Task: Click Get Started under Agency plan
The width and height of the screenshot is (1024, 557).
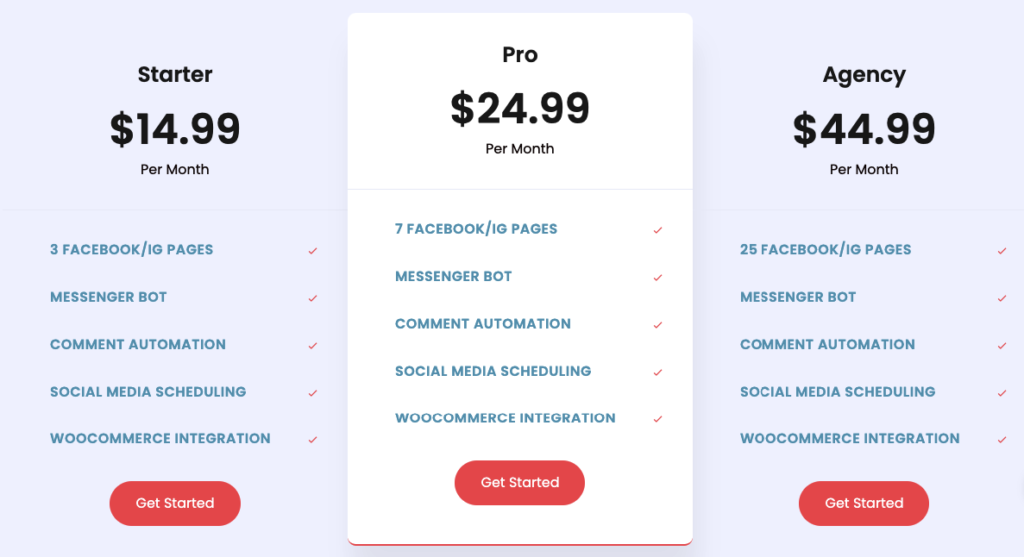Action: 864,503
